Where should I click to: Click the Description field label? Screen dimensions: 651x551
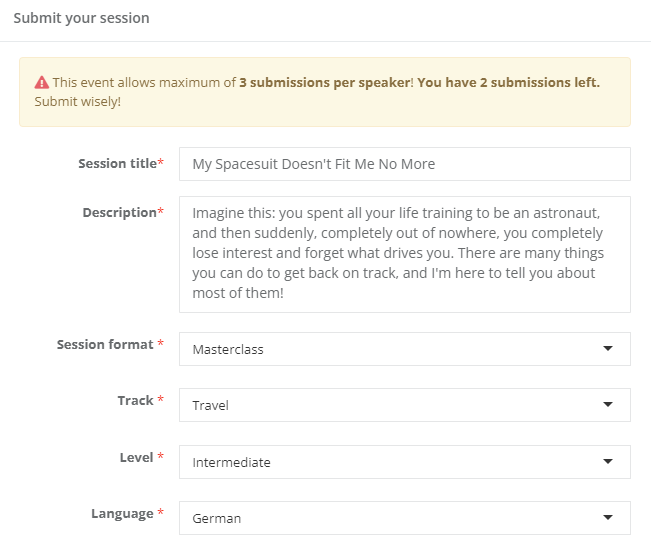tap(119, 212)
